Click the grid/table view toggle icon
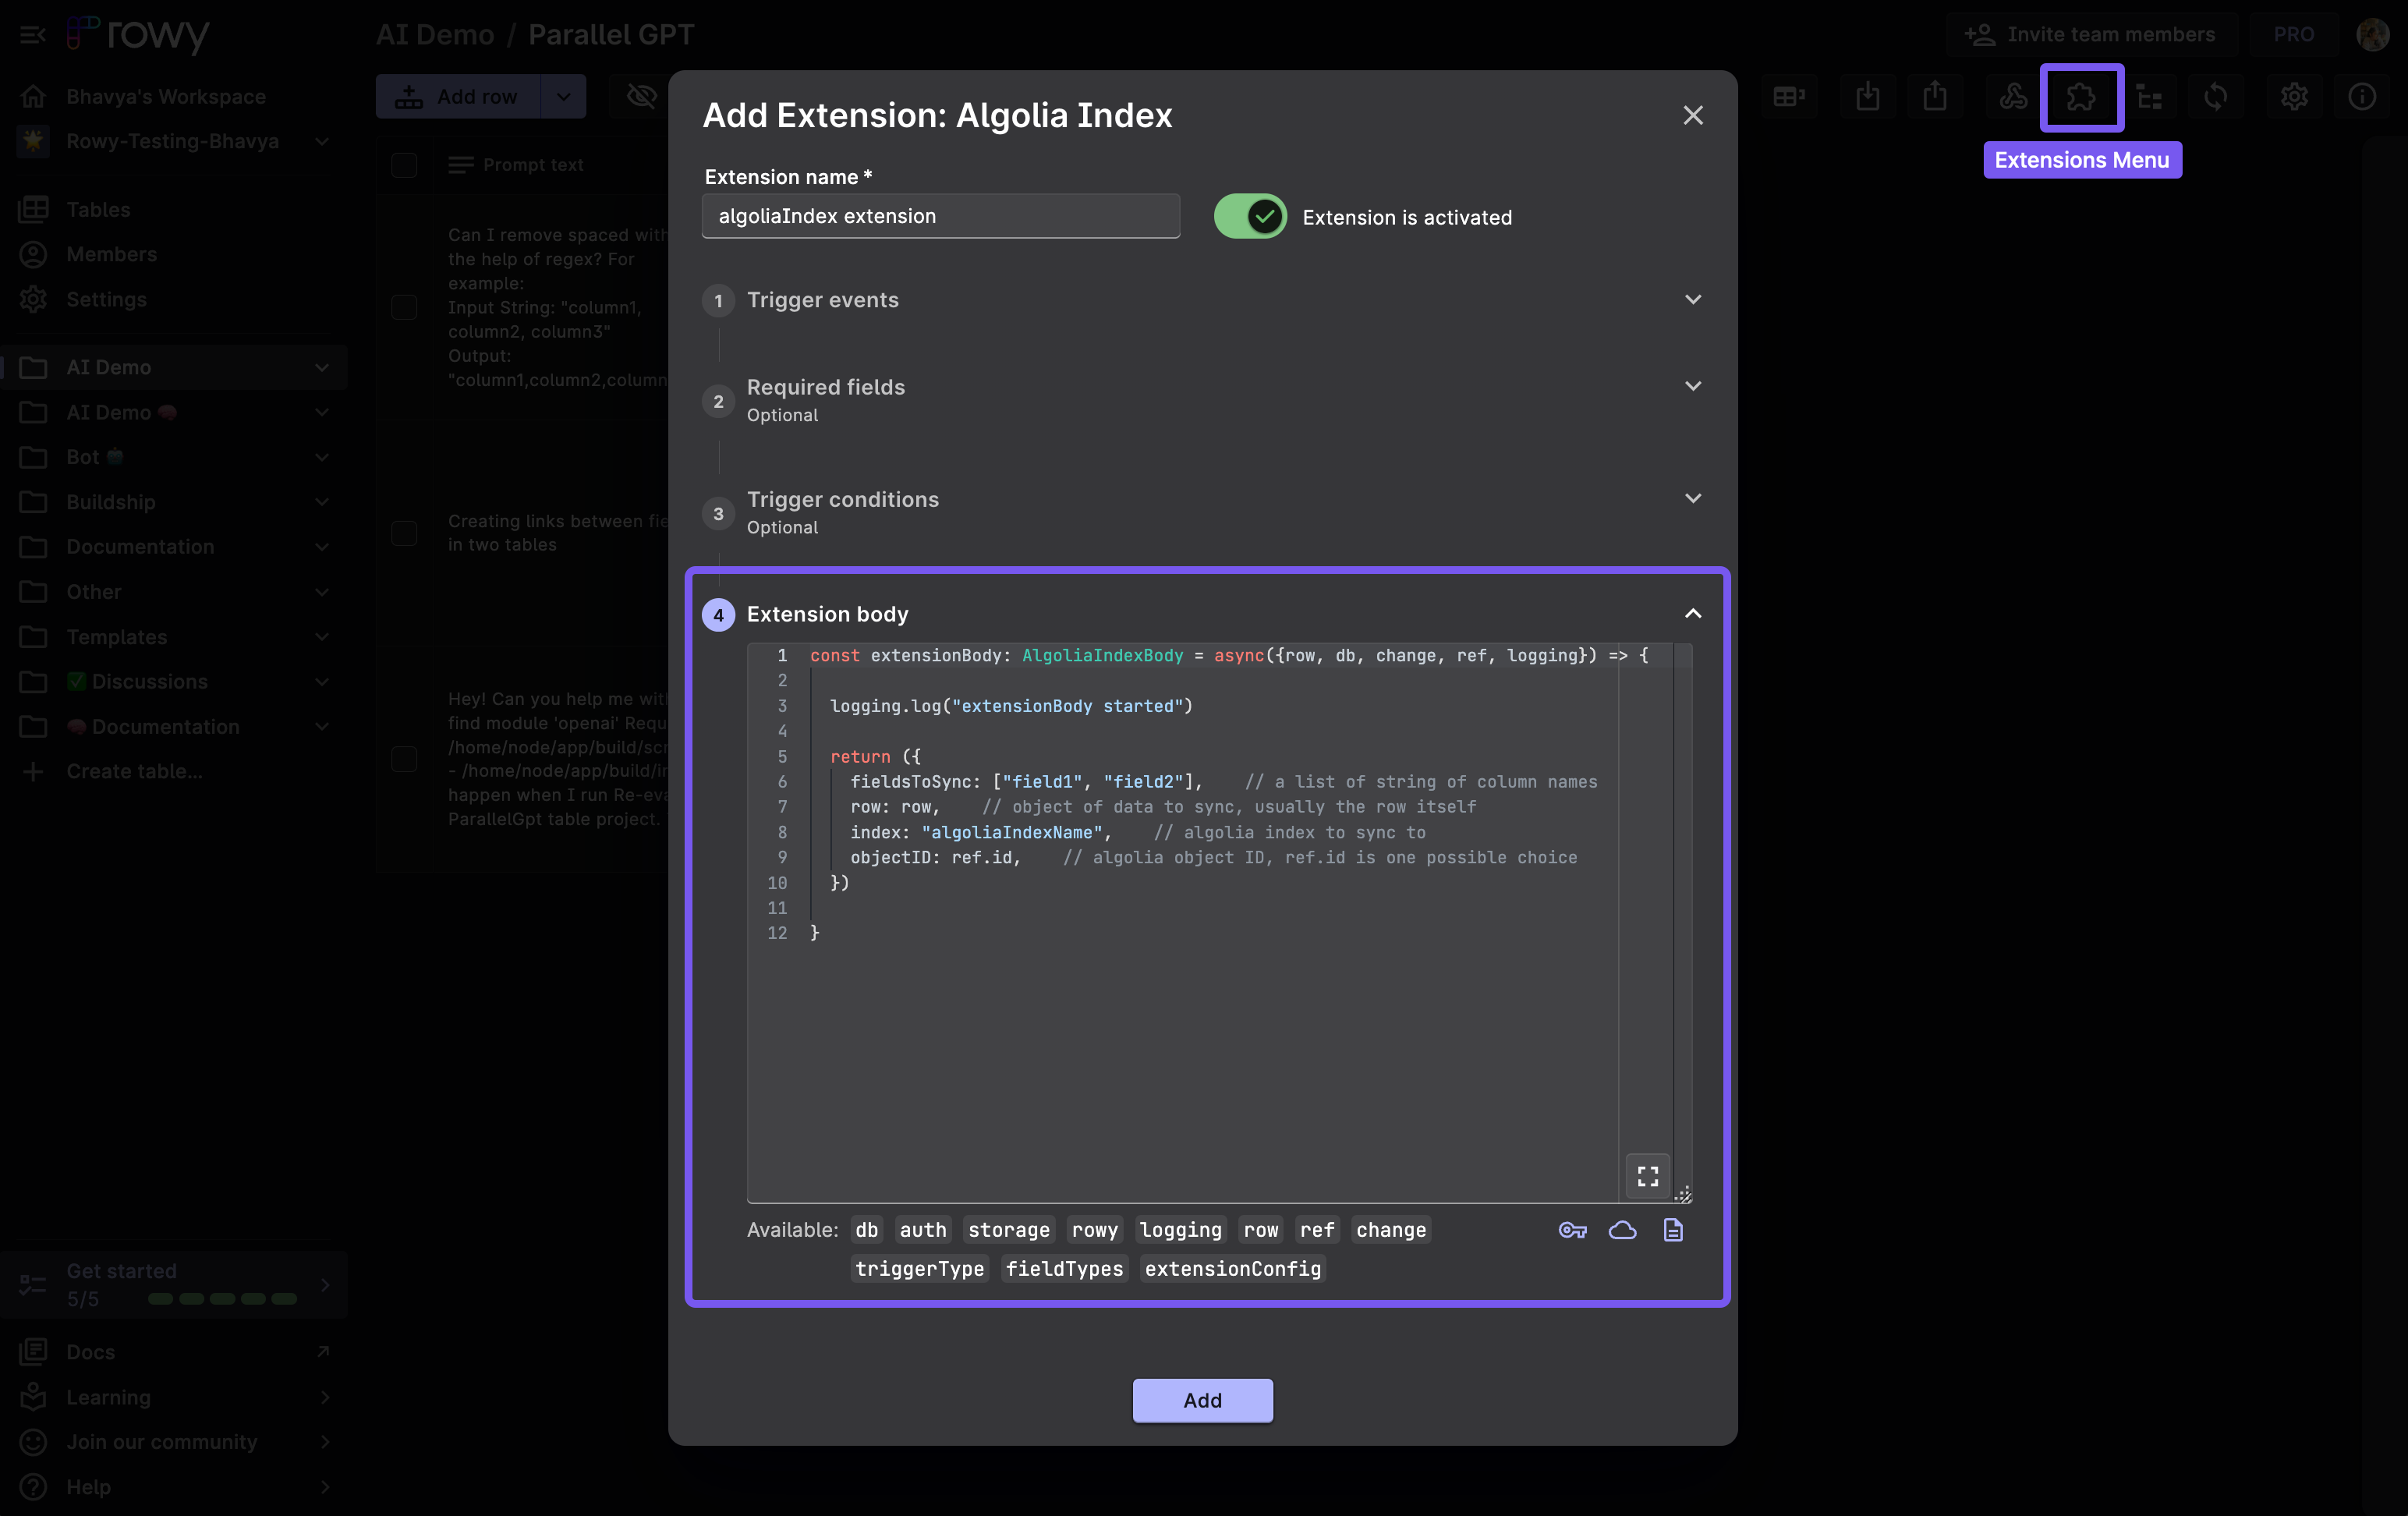This screenshot has width=2408, height=1516. click(1790, 96)
